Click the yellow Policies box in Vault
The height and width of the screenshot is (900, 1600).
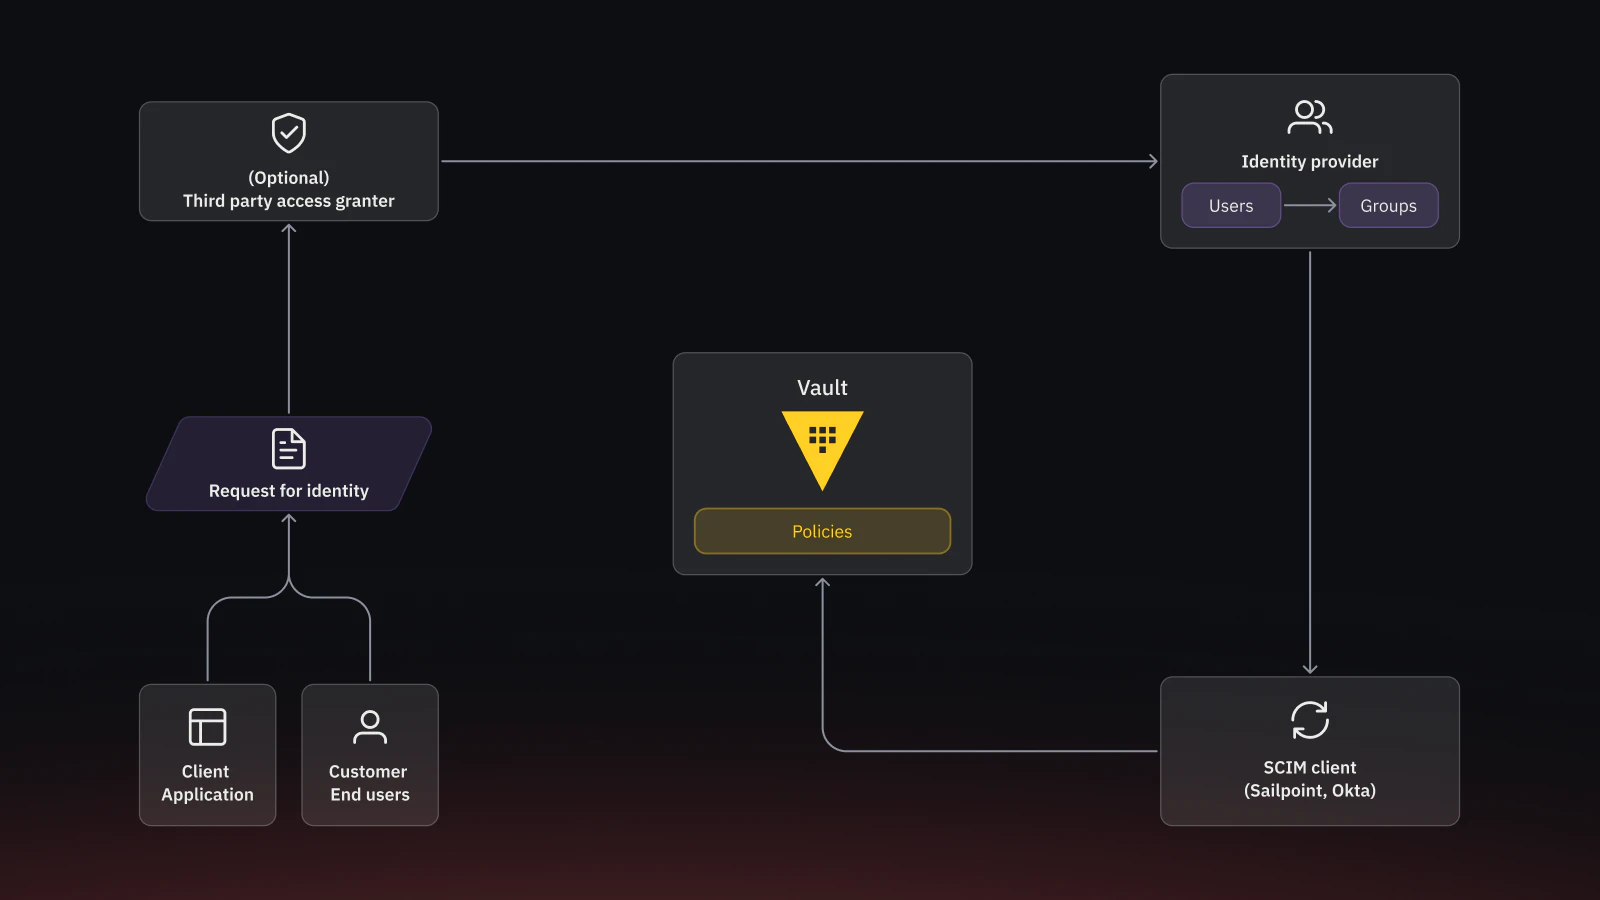click(x=822, y=531)
